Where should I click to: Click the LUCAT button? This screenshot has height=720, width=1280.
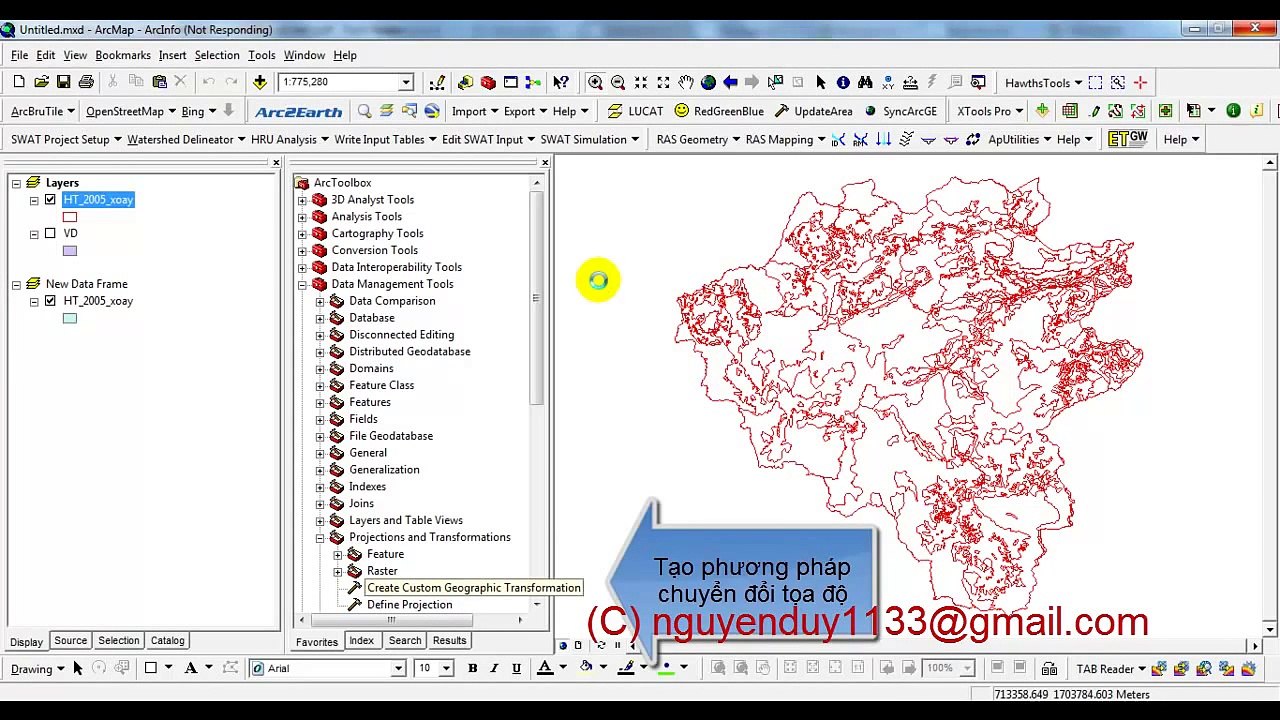click(x=635, y=111)
